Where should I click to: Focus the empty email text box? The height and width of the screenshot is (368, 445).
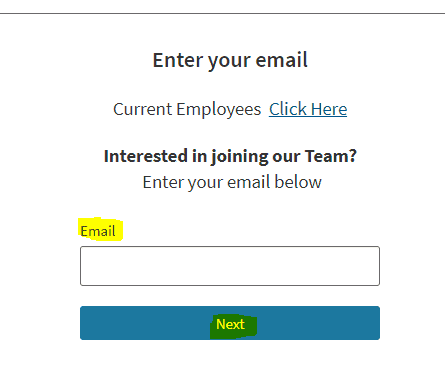(230, 266)
